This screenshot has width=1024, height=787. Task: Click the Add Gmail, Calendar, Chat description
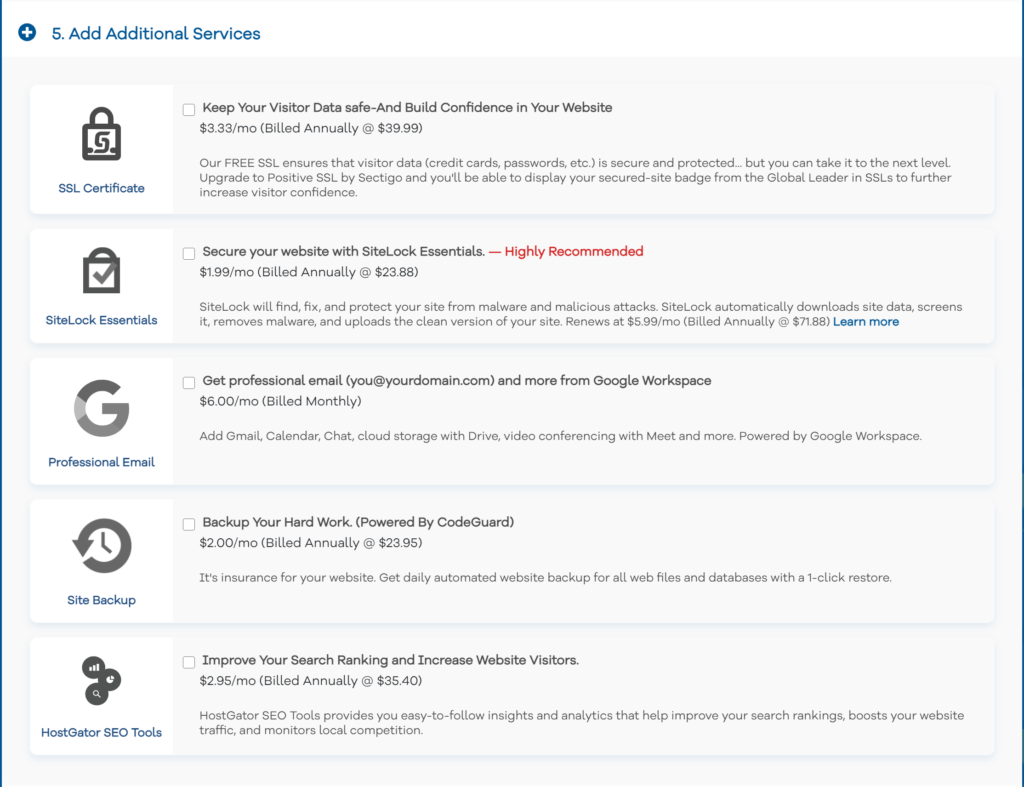(560, 436)
